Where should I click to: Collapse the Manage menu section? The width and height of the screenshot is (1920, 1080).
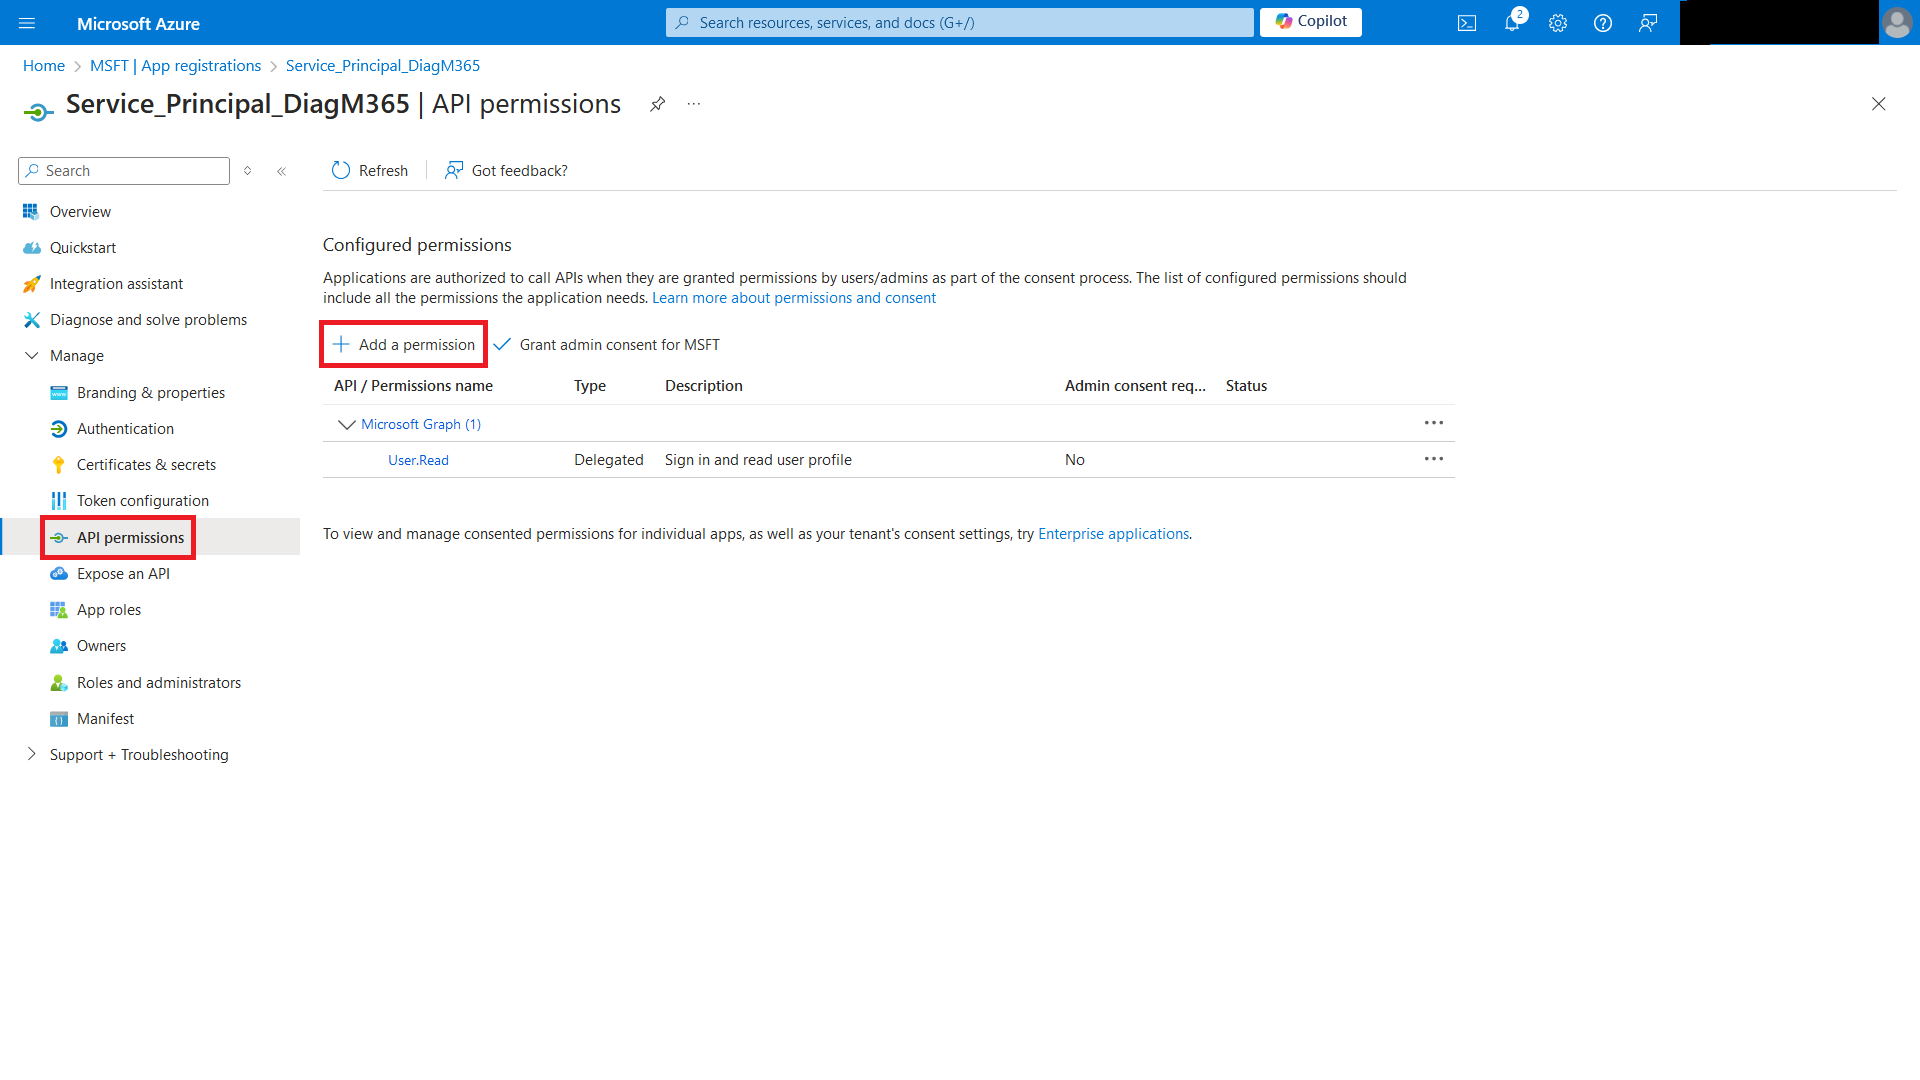coord(32,356)
